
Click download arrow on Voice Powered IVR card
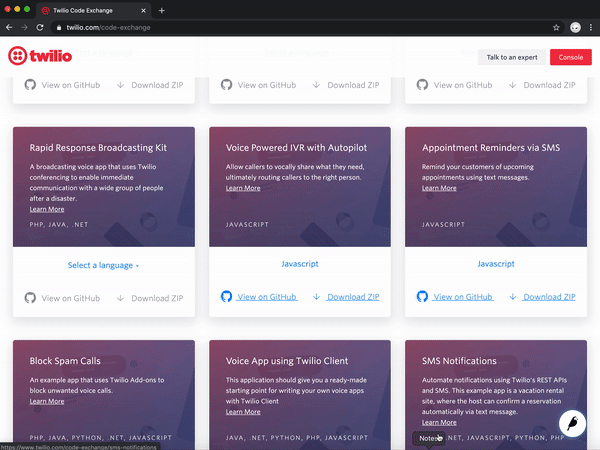click(x=316, y=297)
